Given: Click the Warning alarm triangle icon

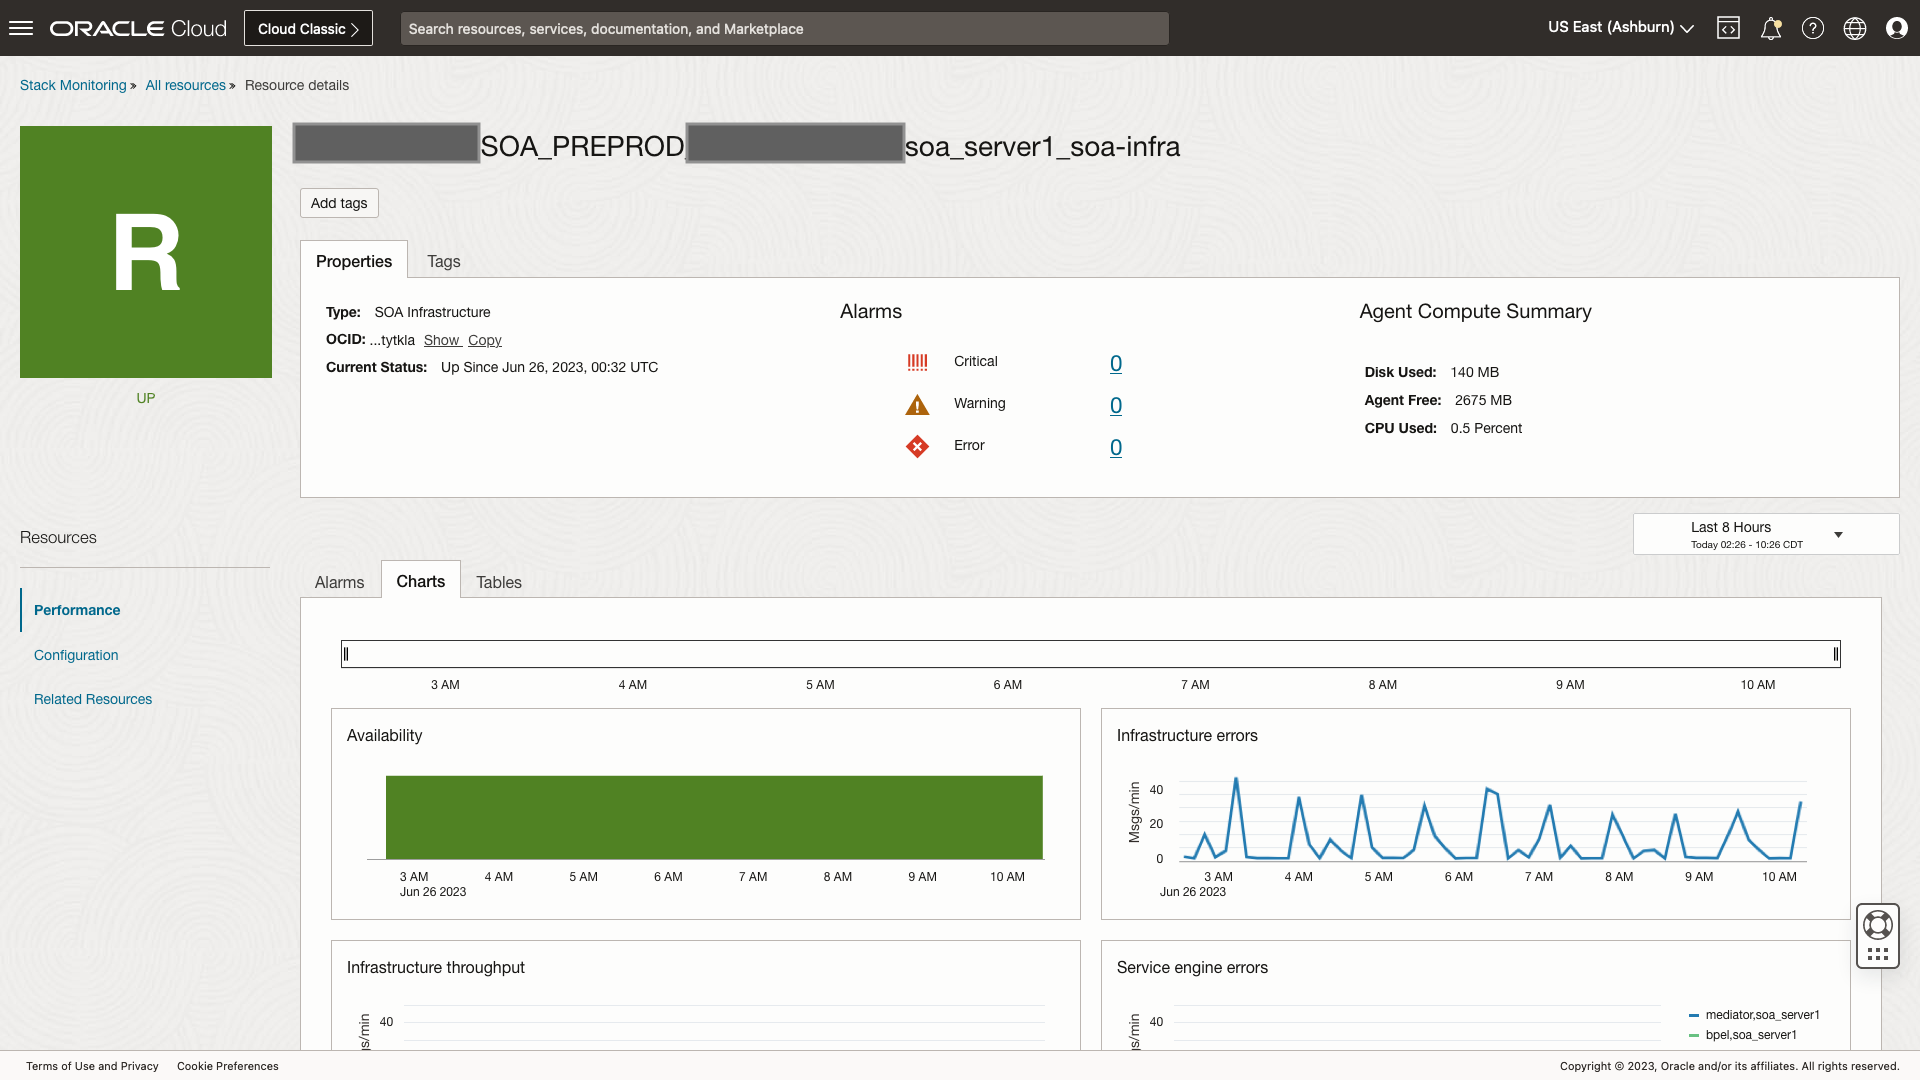Looking at the screenshot, I should 917,405.
